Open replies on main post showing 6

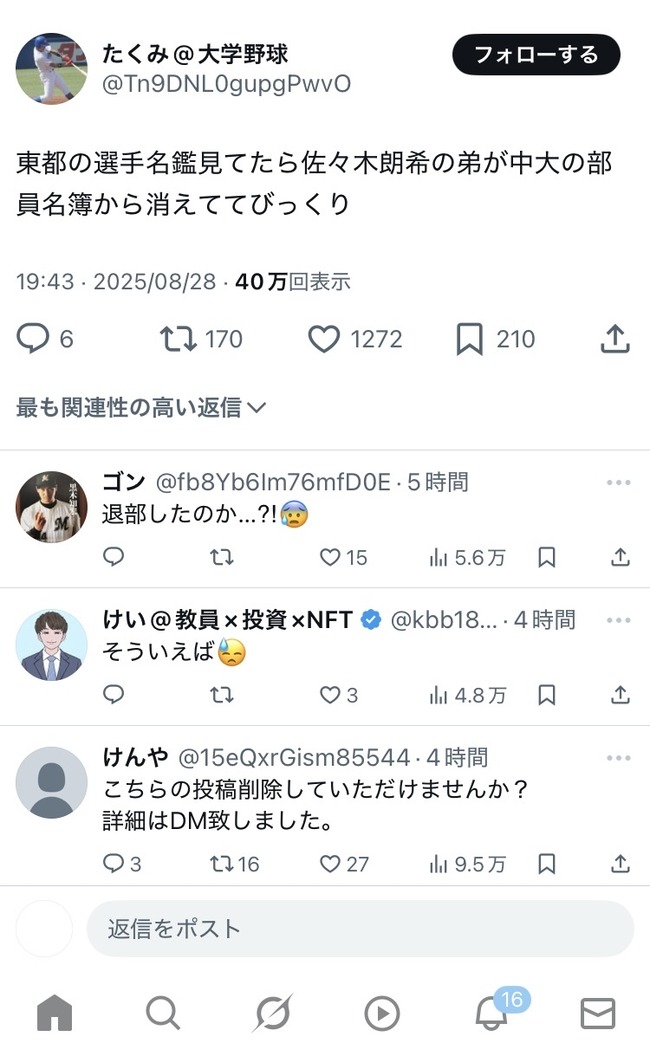tap(44, 339)
